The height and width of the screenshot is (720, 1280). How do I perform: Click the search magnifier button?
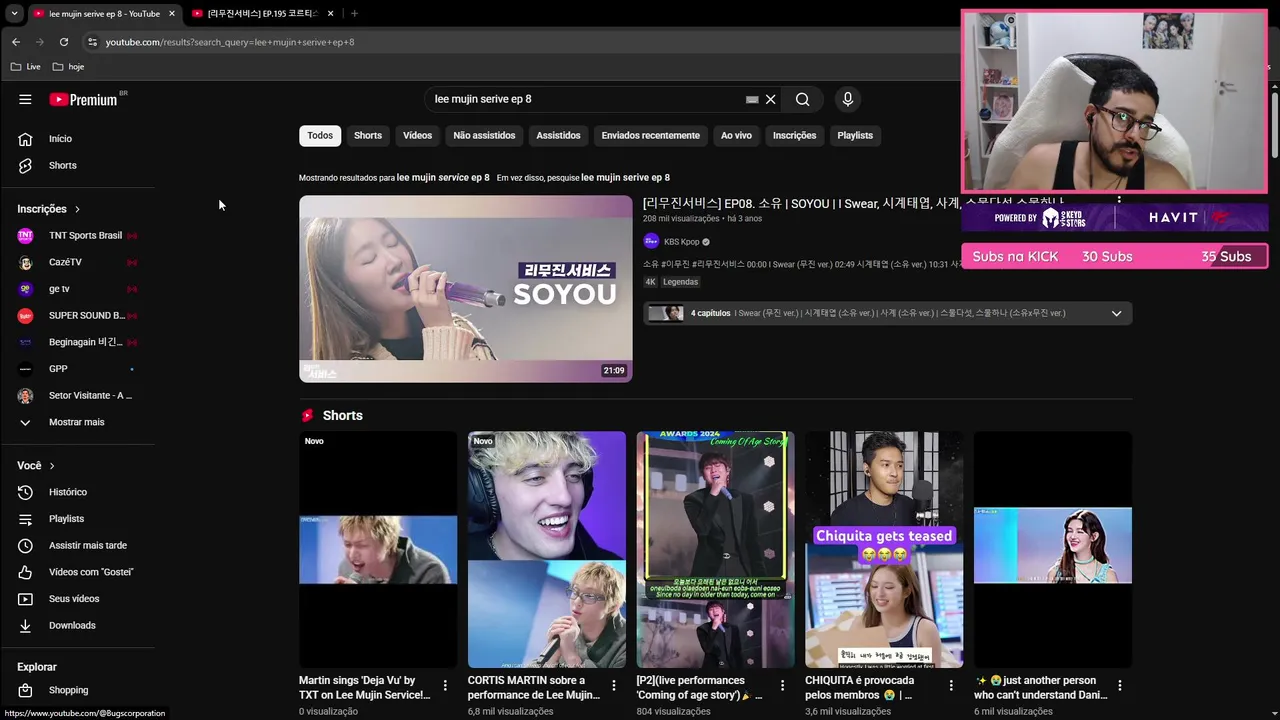tap(802, 99)
